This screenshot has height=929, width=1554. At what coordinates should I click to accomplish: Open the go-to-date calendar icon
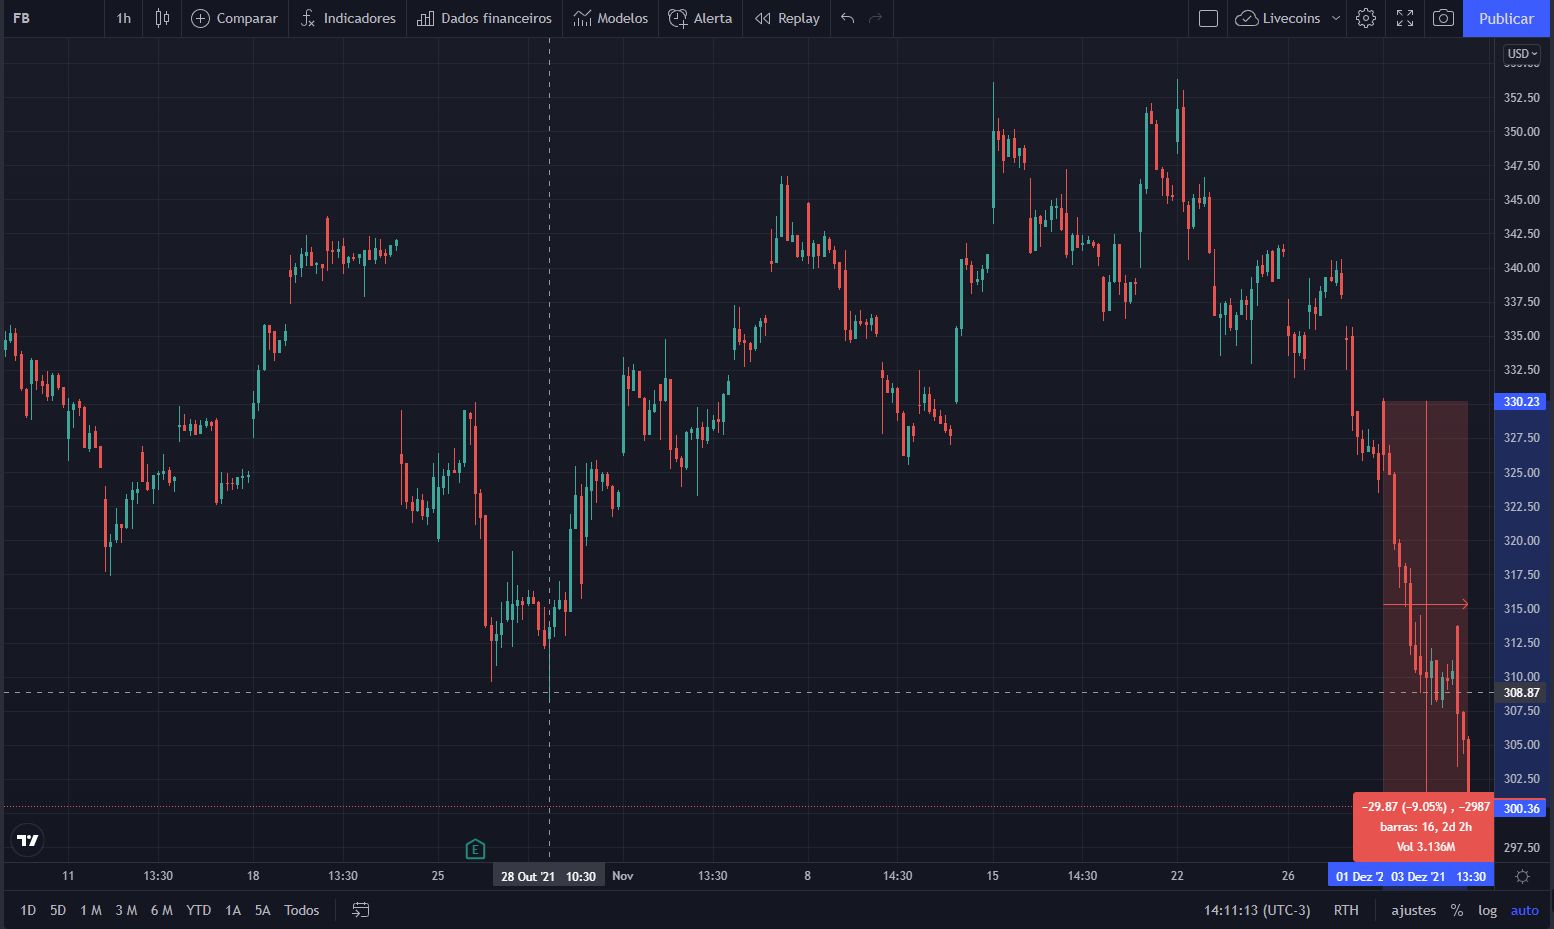(x=361, y=910)
